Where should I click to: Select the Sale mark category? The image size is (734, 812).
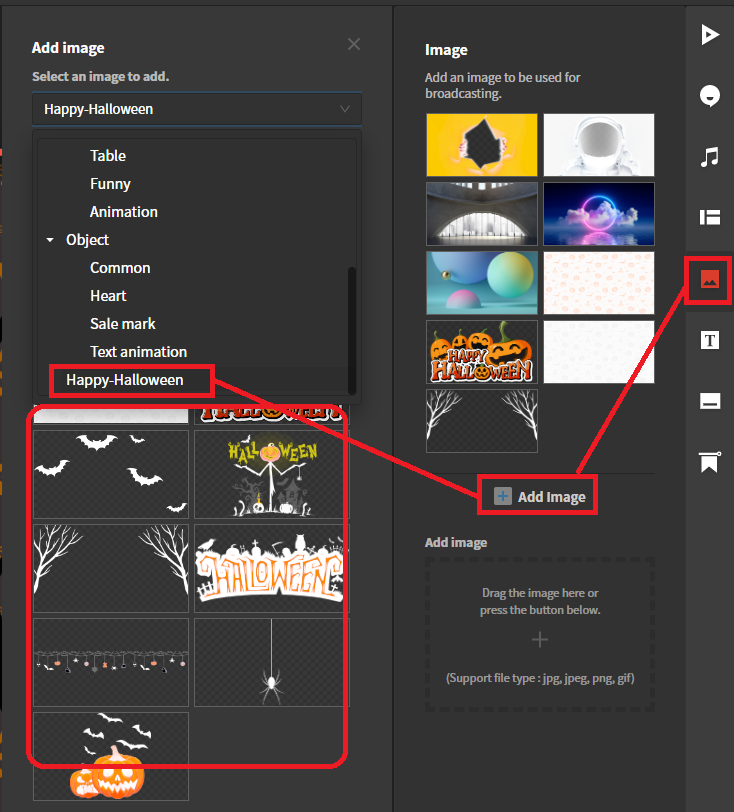tap(123, 324)
